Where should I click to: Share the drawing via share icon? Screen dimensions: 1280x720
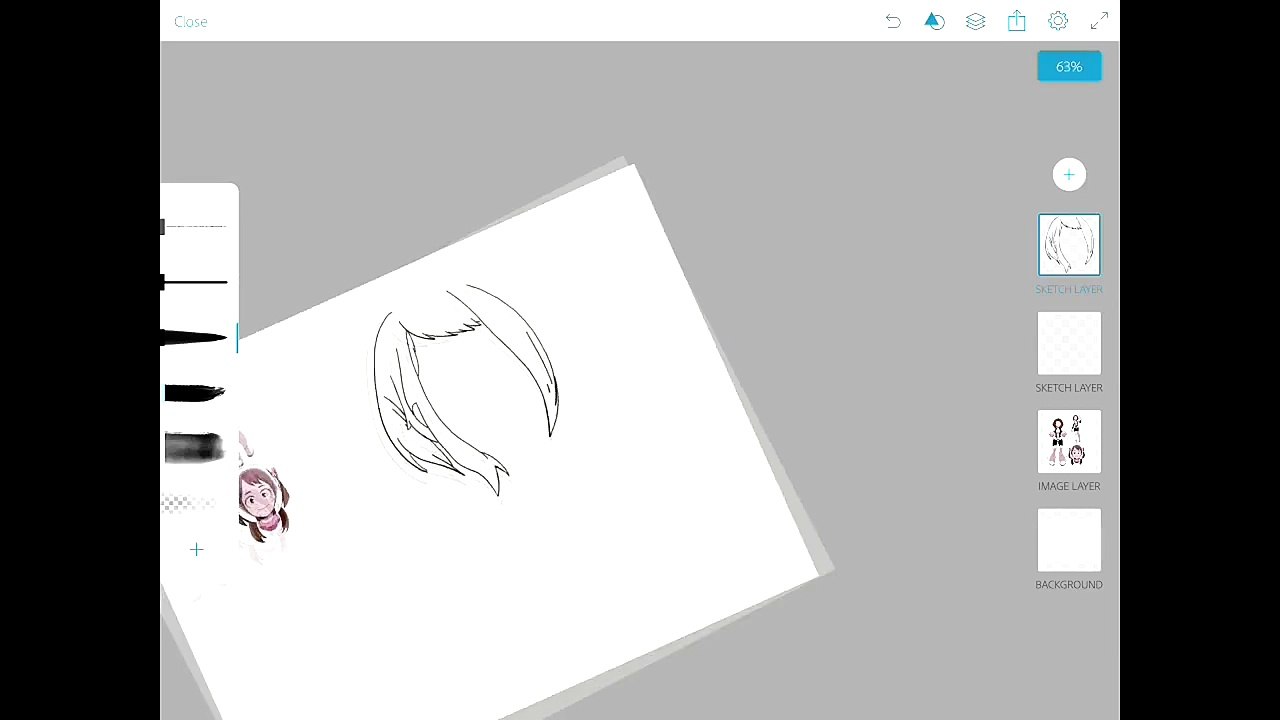pos(1016,21)
